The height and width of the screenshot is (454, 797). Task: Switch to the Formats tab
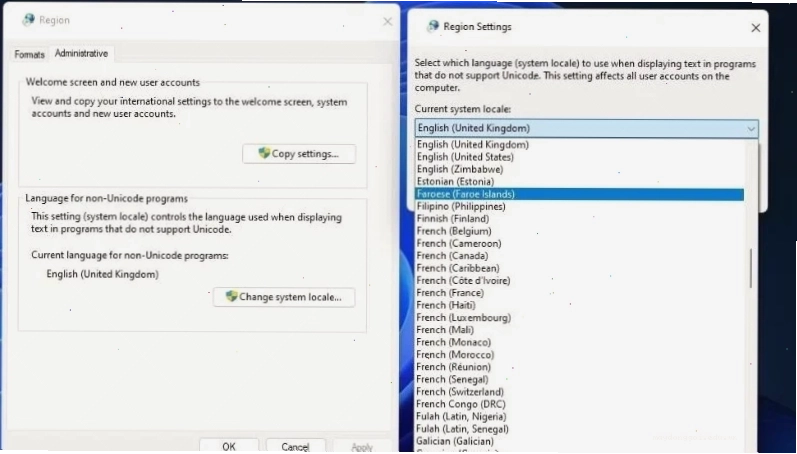[x=29, y=54]
